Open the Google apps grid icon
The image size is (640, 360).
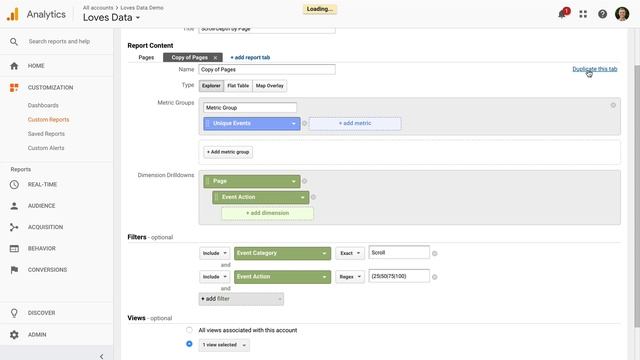click(x=583, y=14)
